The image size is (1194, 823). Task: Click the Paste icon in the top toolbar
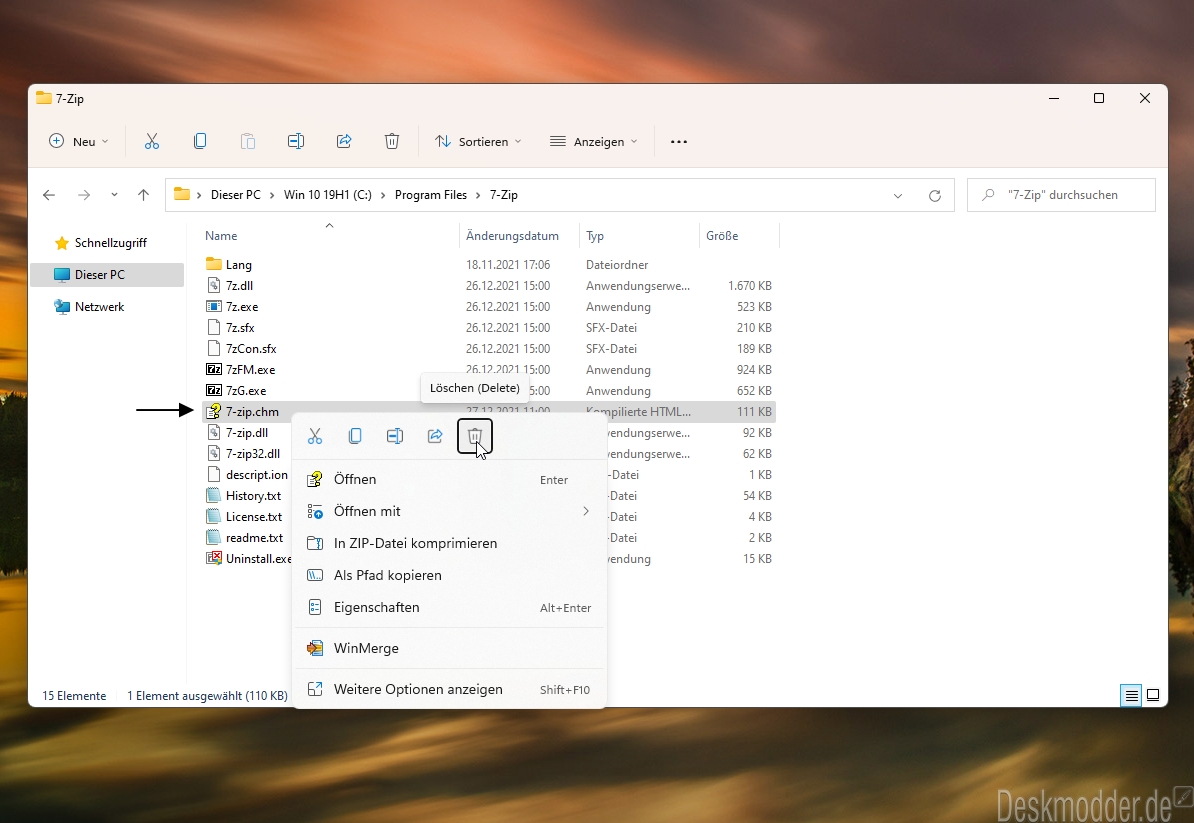247,142
